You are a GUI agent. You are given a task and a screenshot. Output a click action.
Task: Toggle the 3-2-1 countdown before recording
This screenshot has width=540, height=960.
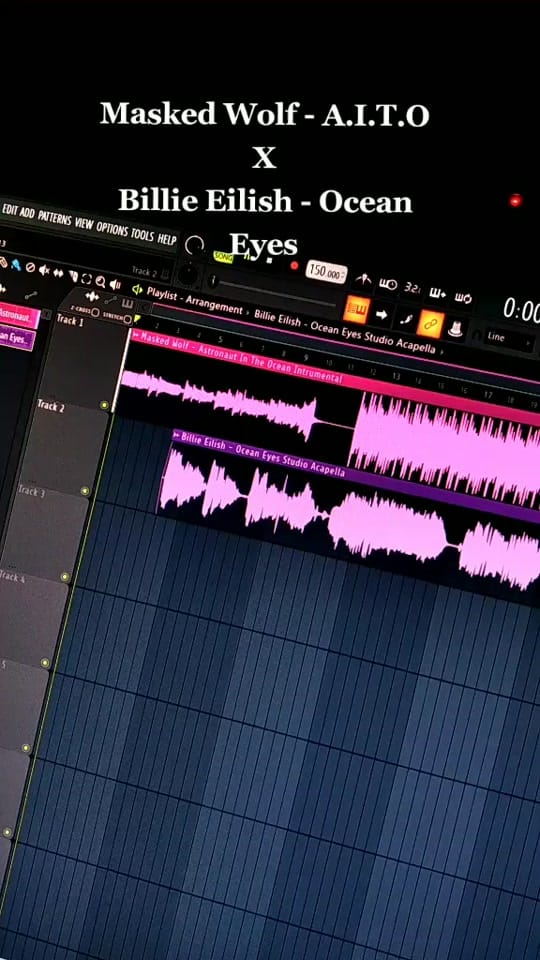point(412,288)
